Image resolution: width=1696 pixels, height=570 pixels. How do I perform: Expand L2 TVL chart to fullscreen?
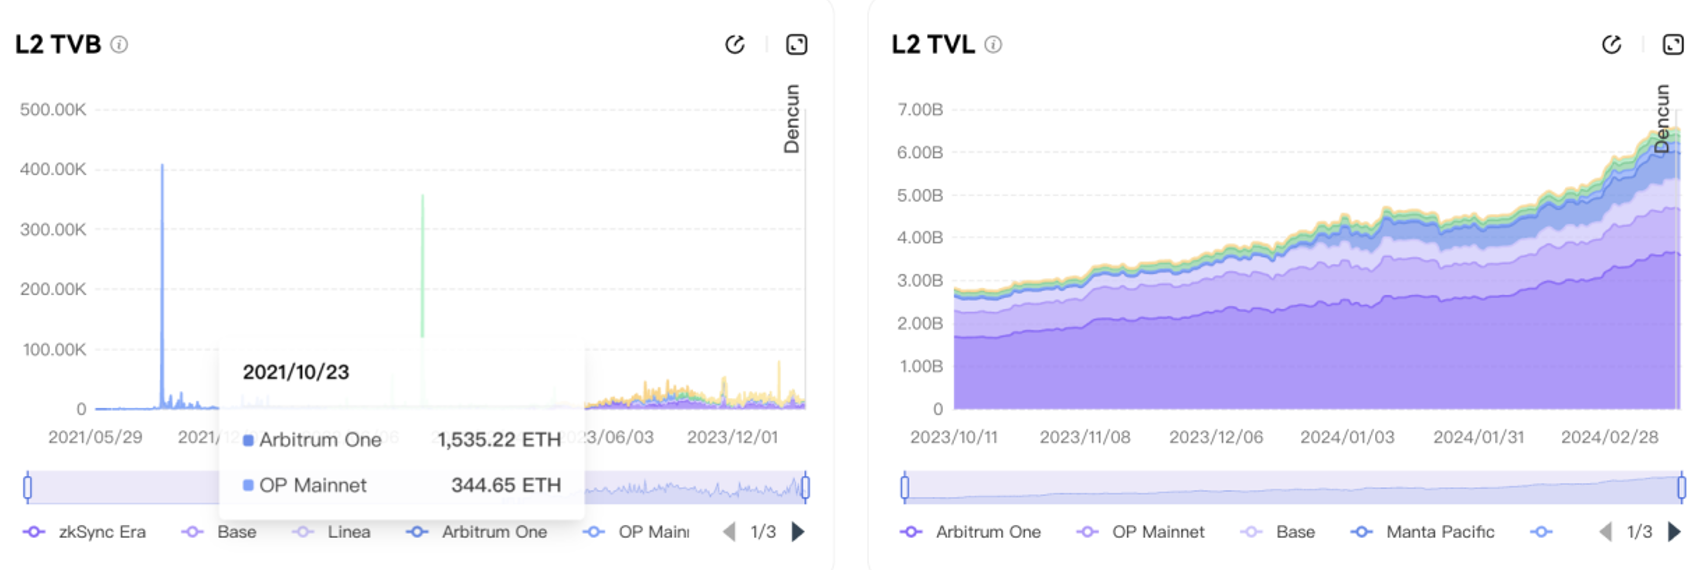pos(1673,44)
